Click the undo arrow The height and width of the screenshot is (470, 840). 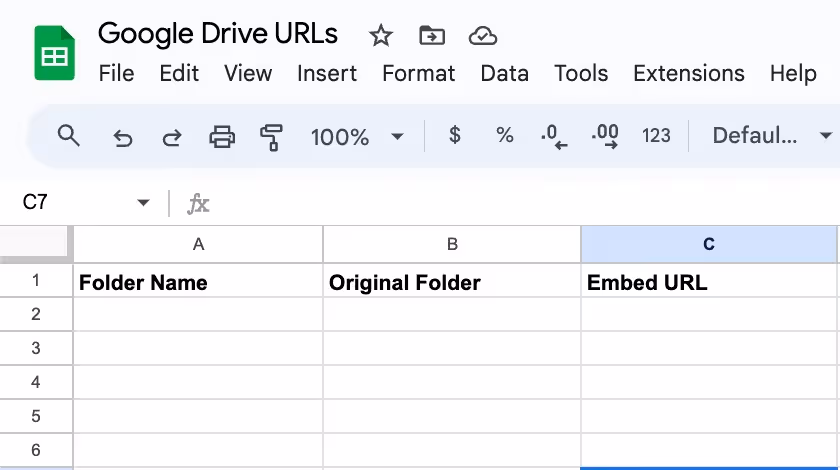(x=123, y=138)
